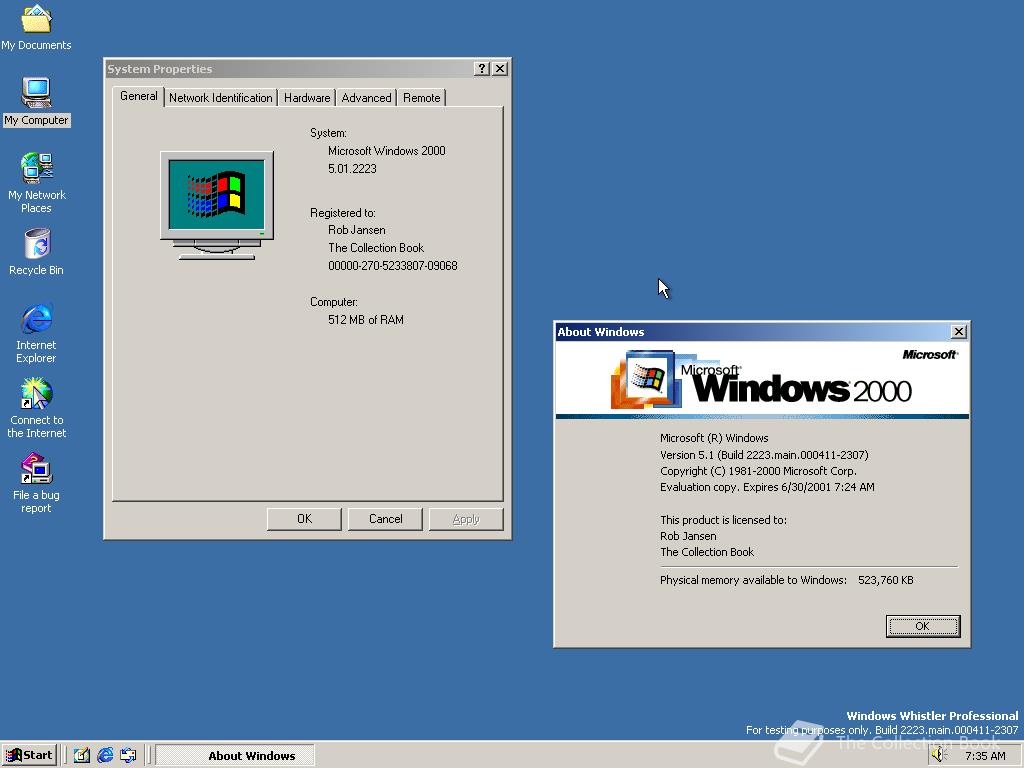Open the Advanced tab
Image resolution: width=1024 pixels, height=768 pixels.
[x=366, y=98]
